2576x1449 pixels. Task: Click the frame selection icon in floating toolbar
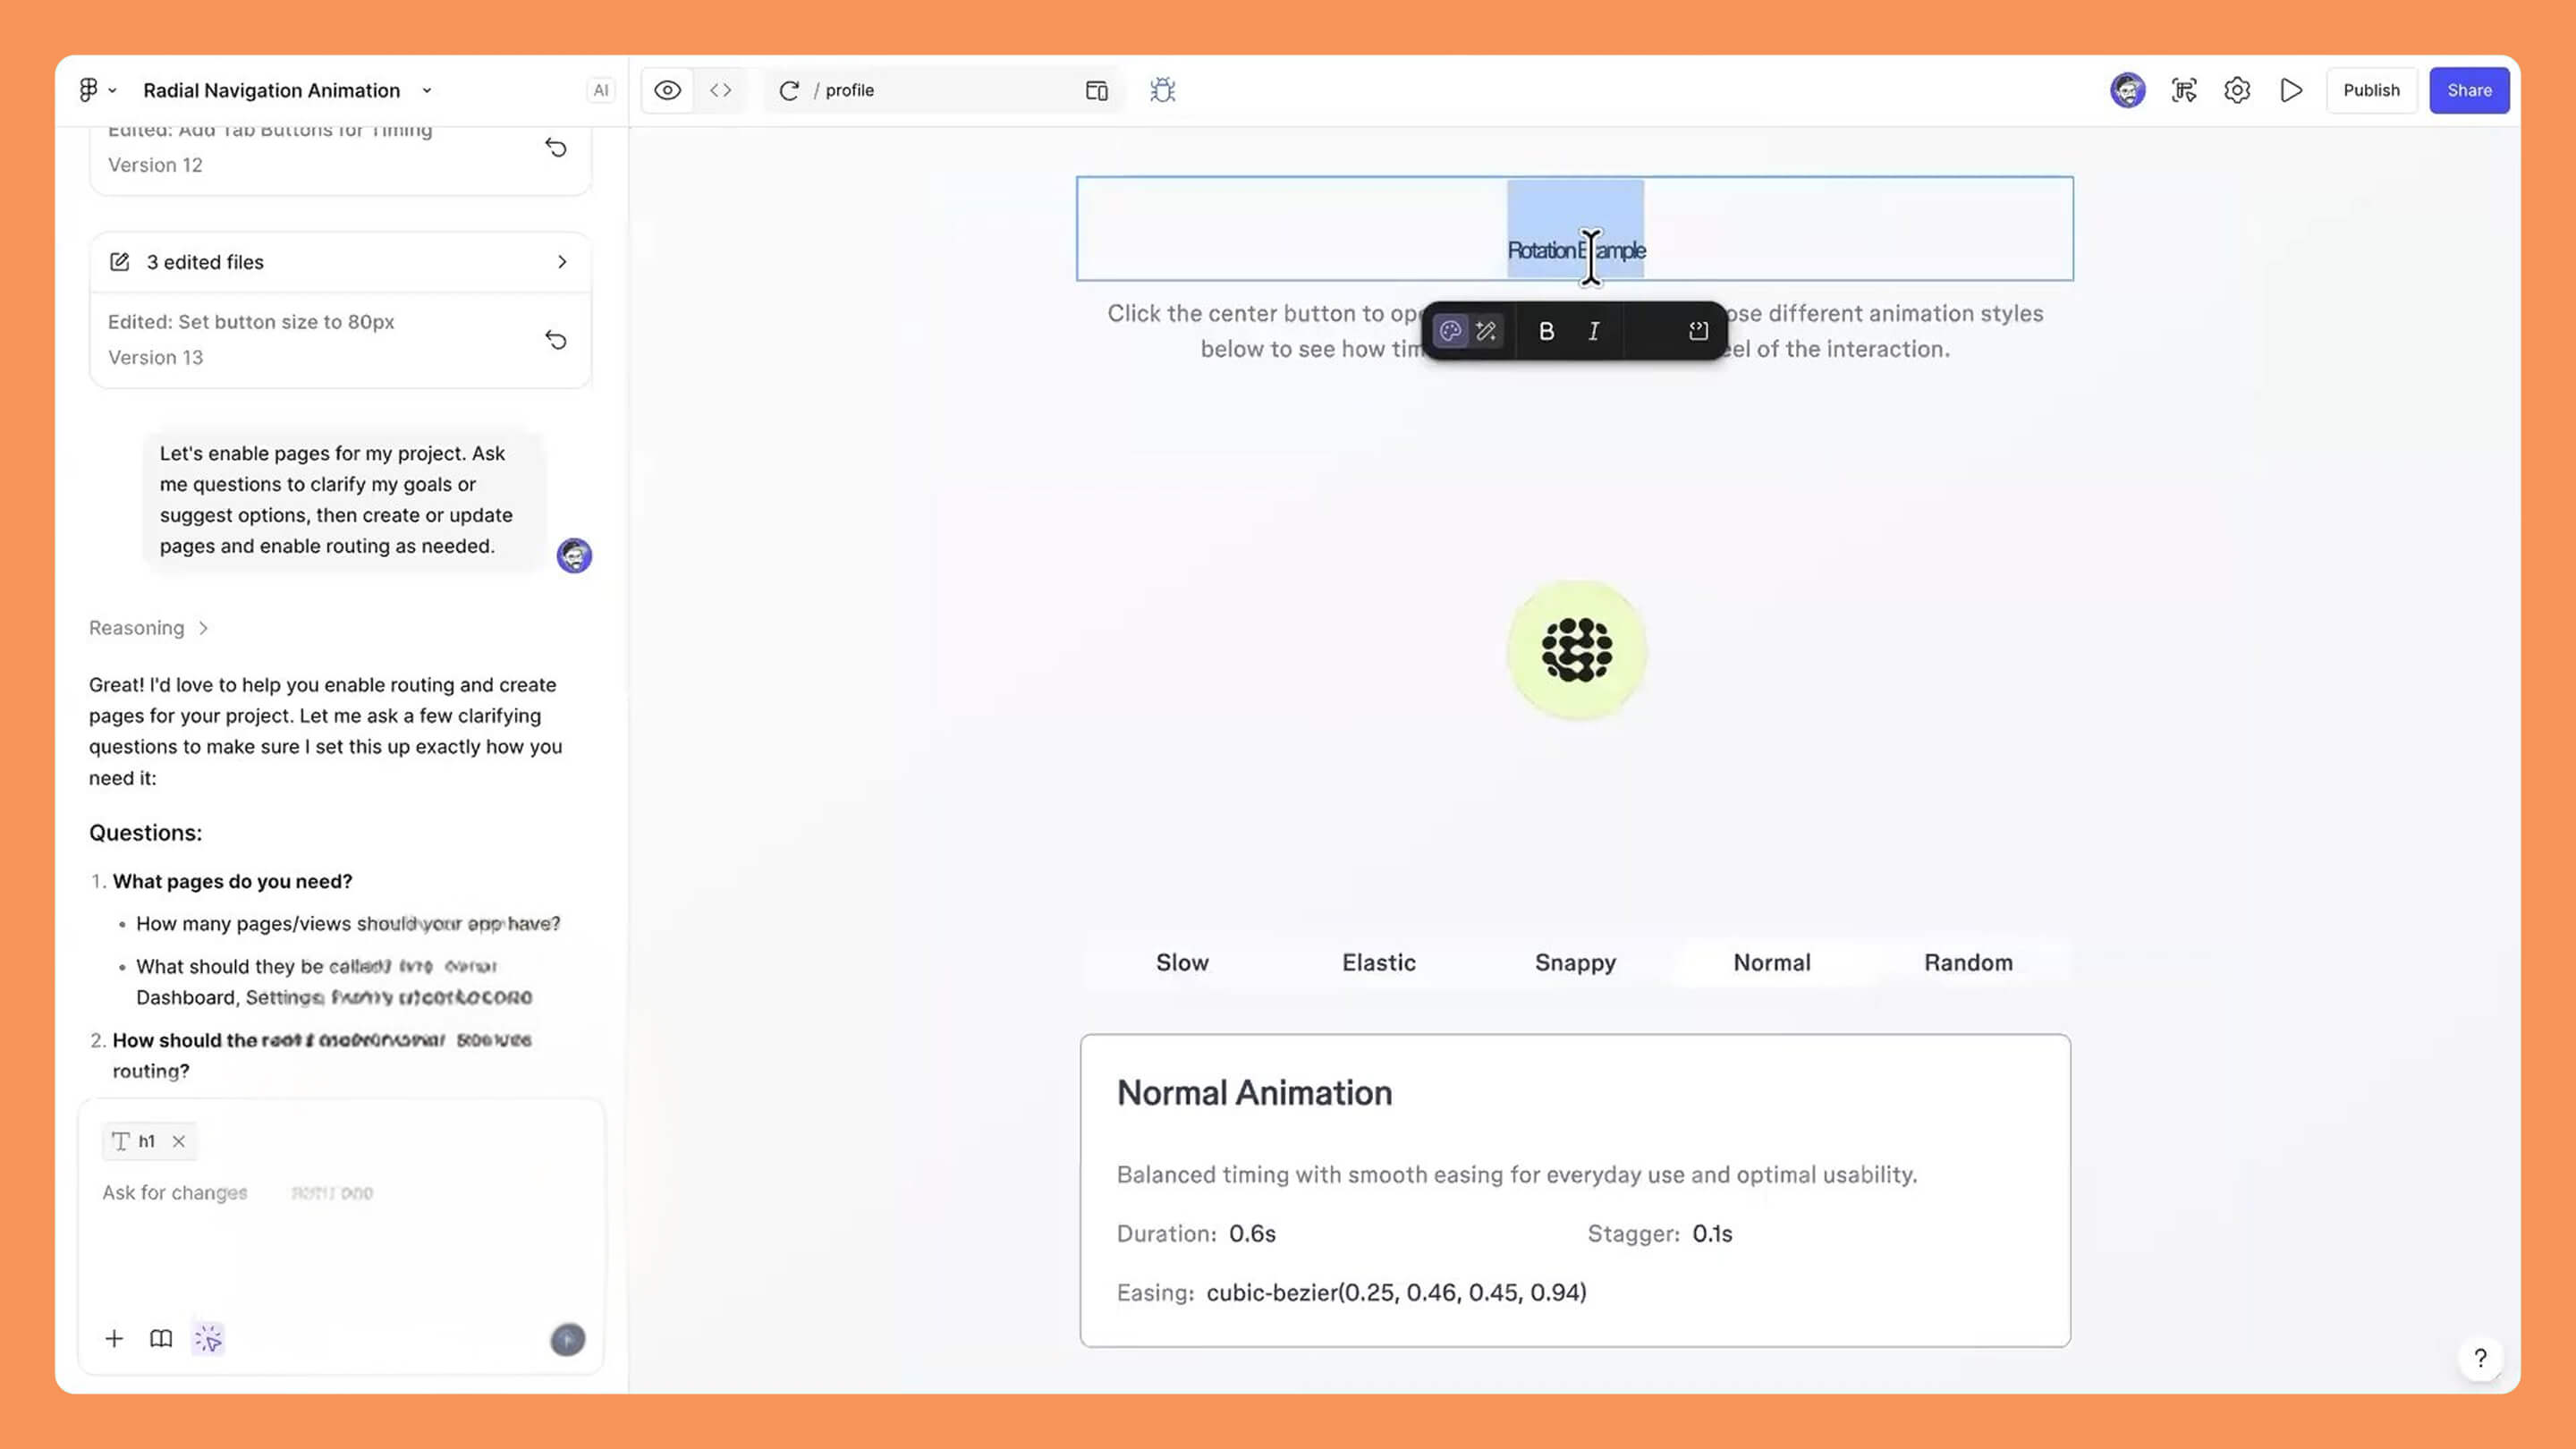point(1698,331)
